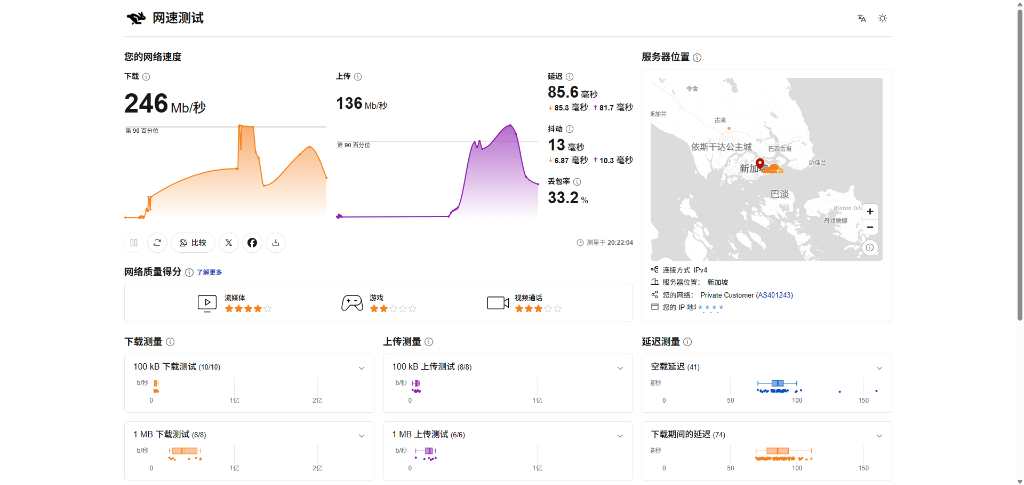The image size is (1024, 485).
Task: Show info for 下载 speed
Action: 146,77
